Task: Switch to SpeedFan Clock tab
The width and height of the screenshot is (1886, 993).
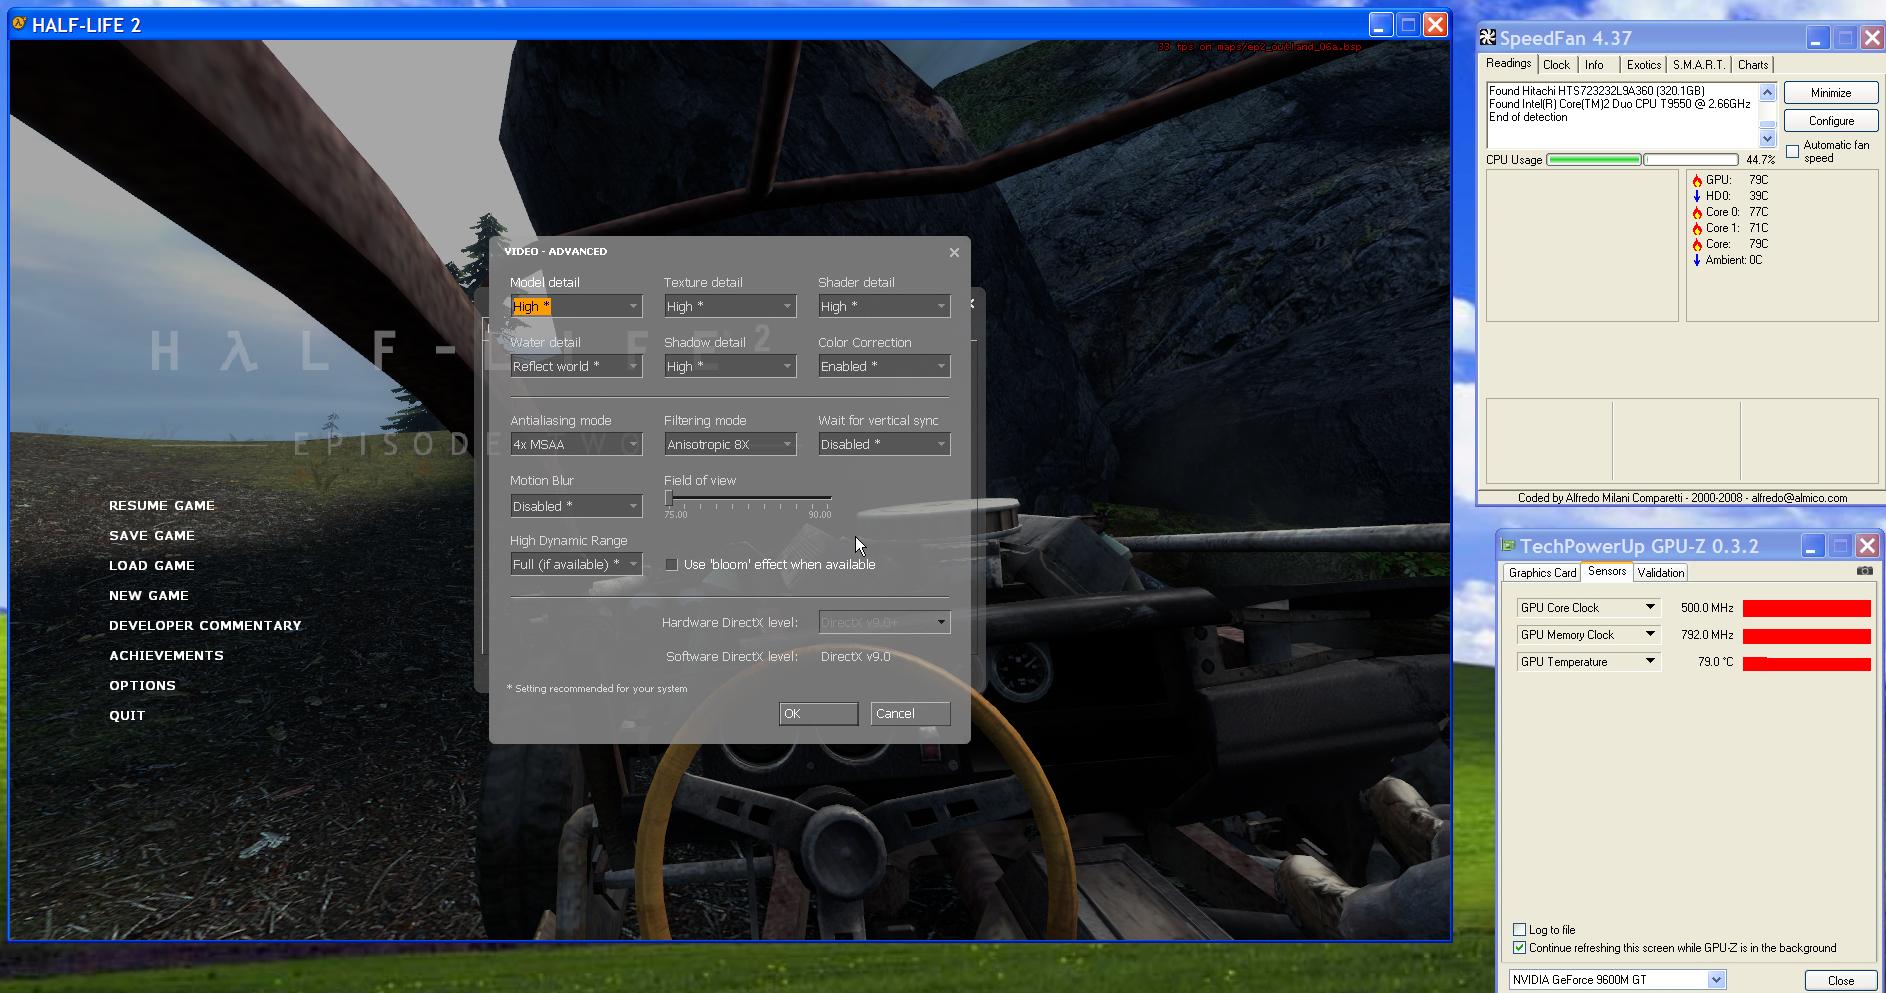Action: coord(1556,65)
